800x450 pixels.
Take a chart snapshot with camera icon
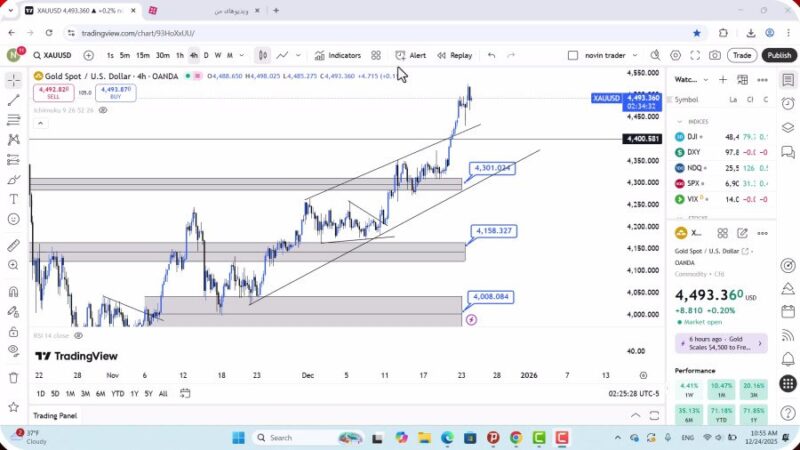[714, 55]
